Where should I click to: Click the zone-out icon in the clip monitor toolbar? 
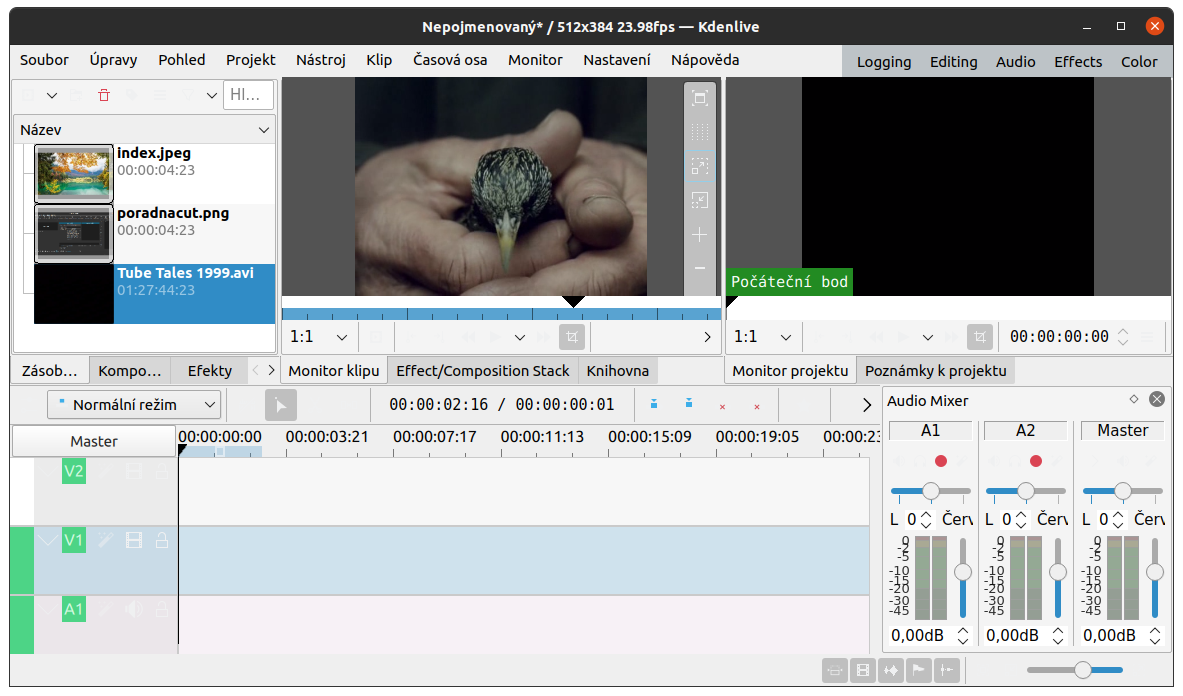[x=699, y=200]
